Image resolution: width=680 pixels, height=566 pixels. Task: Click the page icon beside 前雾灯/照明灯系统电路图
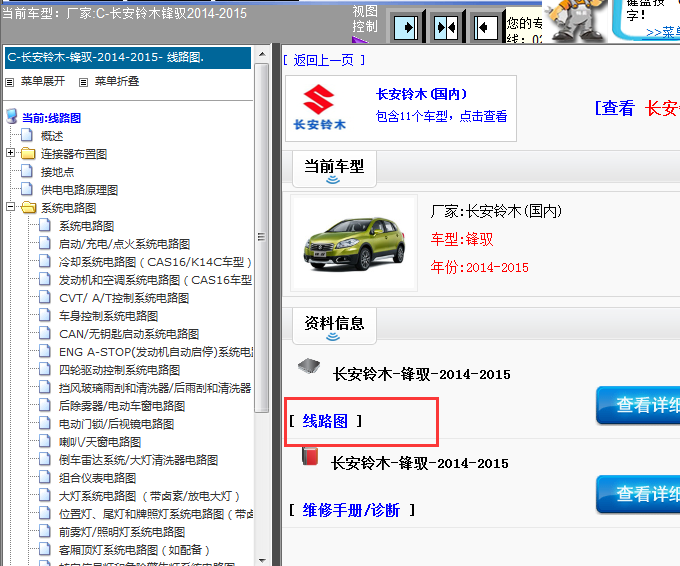pos(45,531)
